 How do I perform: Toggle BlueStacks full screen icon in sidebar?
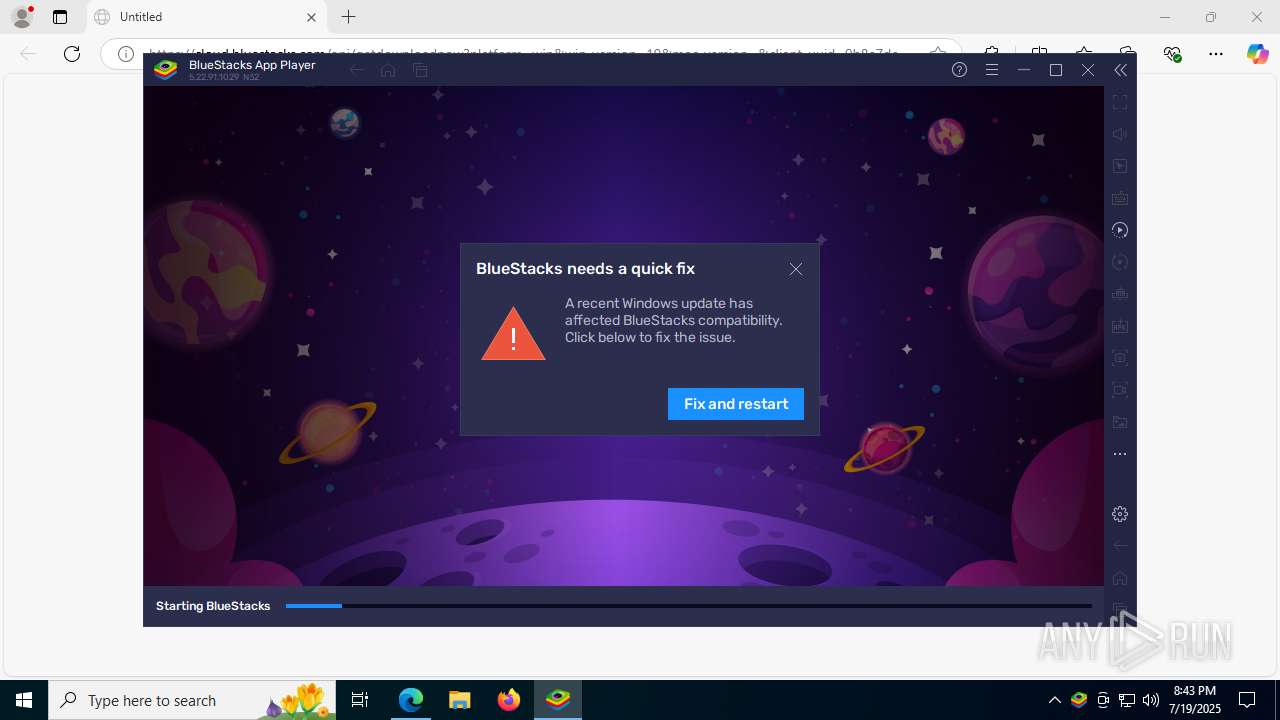[x=1120, y=102]
